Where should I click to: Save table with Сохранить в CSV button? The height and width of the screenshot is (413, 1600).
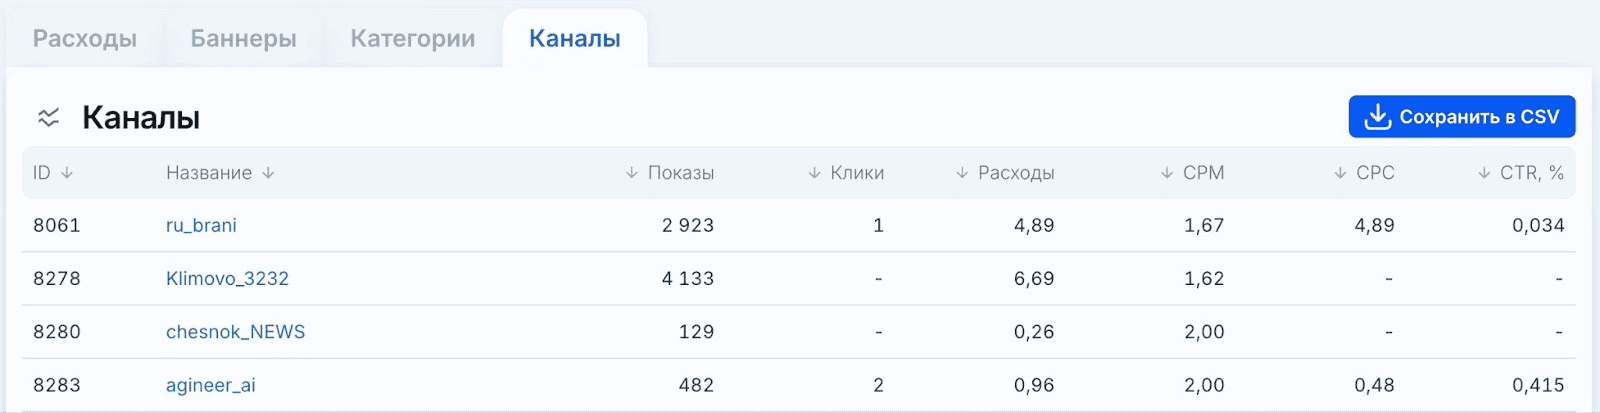[x=1462, y=117]
